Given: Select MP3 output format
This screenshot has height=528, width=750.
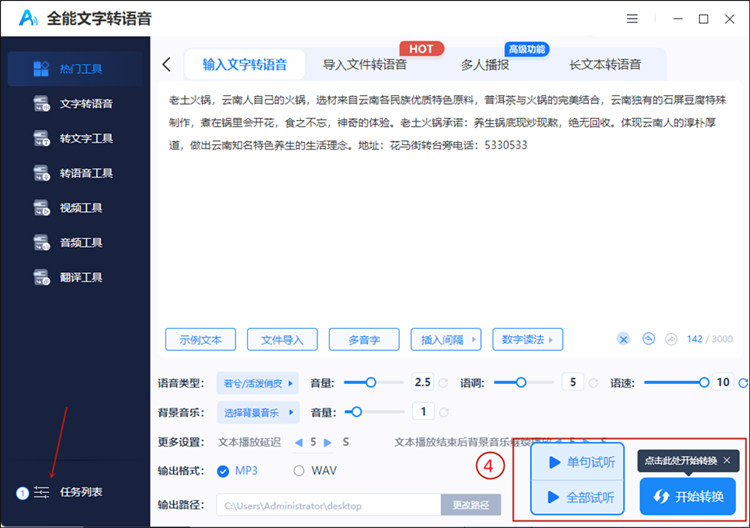Looking at the screenshot, I should tap(236, 470).
